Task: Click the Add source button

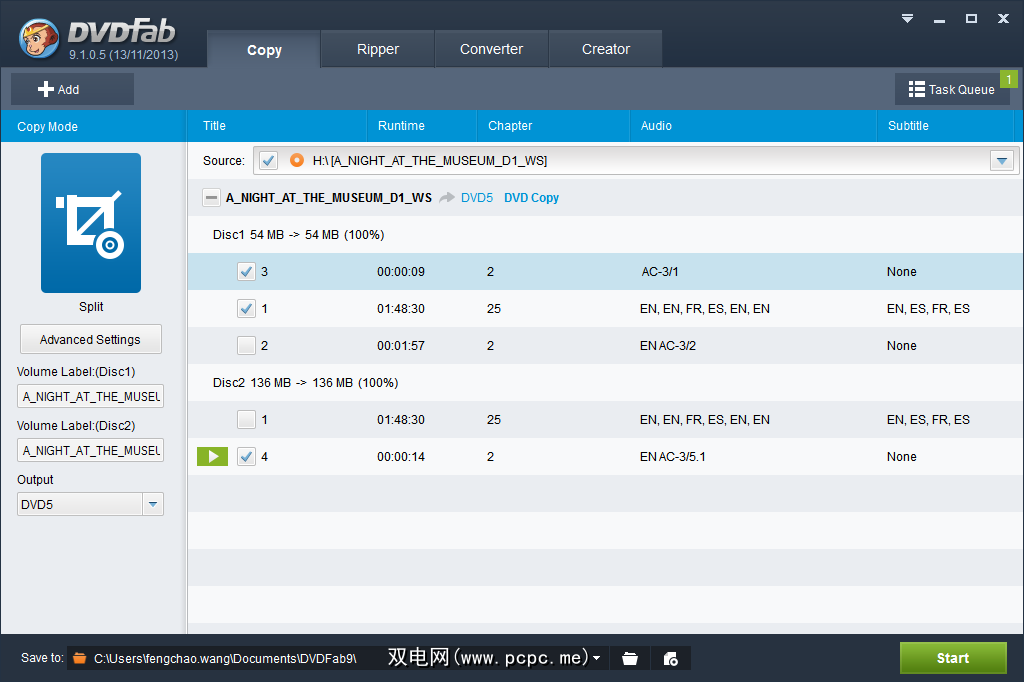Action: point(71,90)
